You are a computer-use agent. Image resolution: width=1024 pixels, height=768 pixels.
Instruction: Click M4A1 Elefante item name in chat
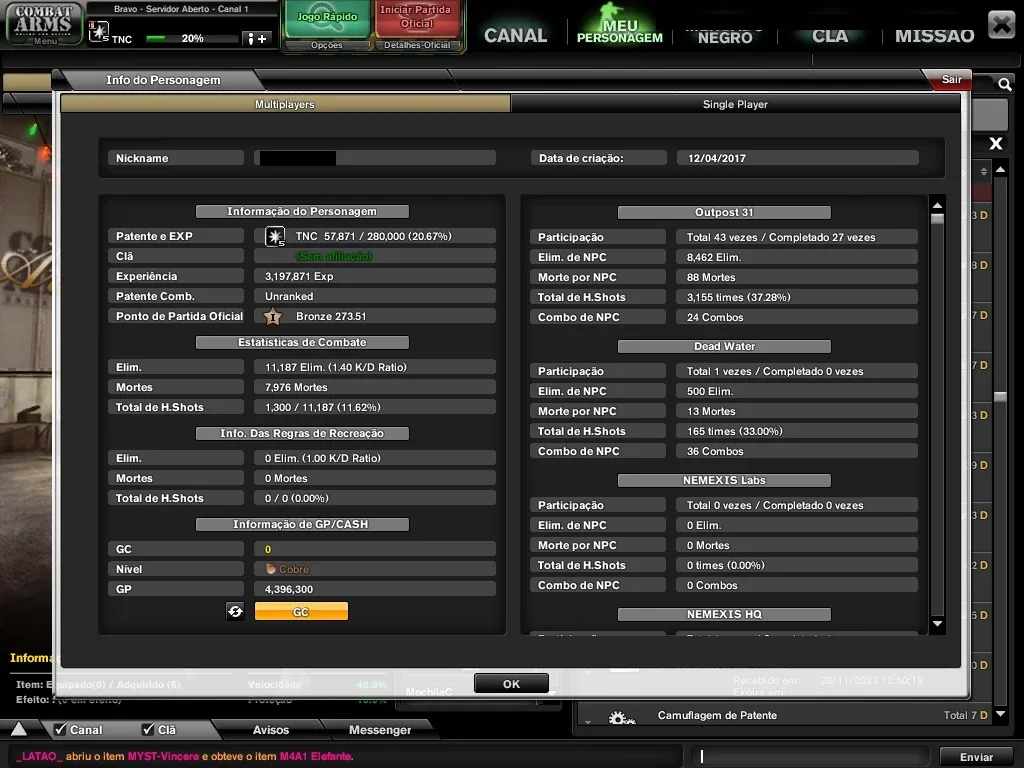316,756
